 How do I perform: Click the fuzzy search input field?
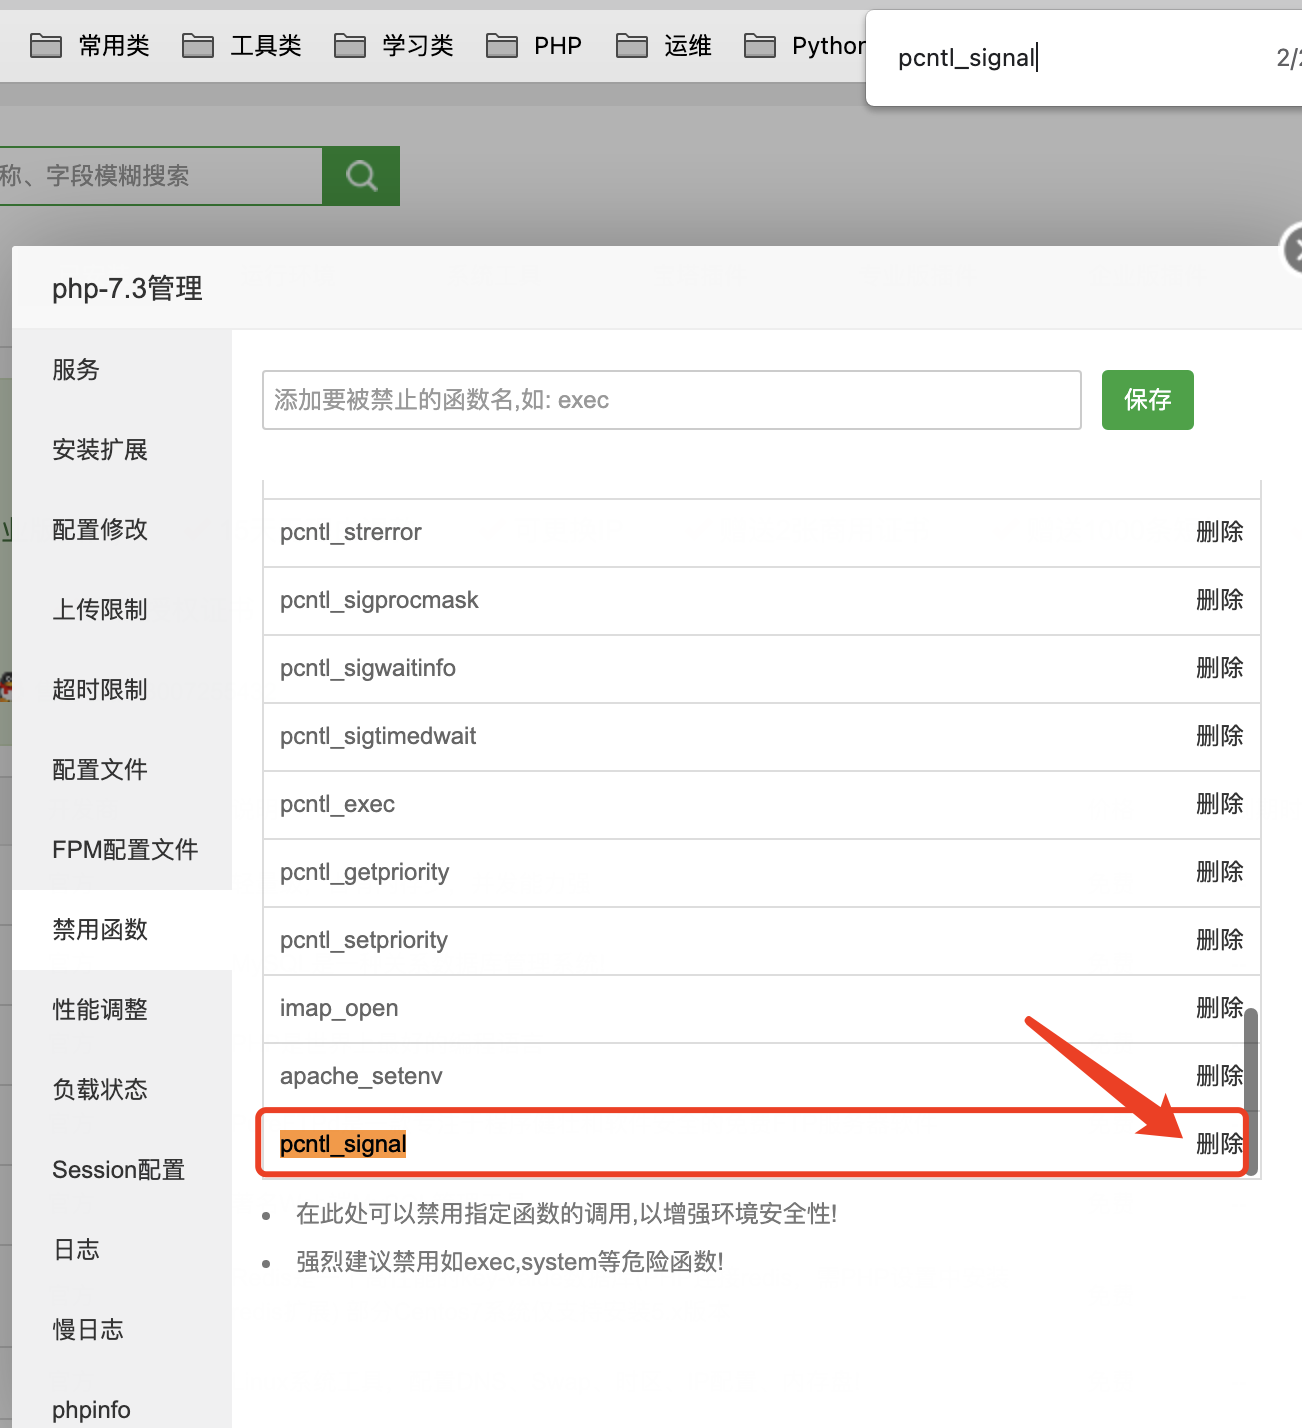161,176
